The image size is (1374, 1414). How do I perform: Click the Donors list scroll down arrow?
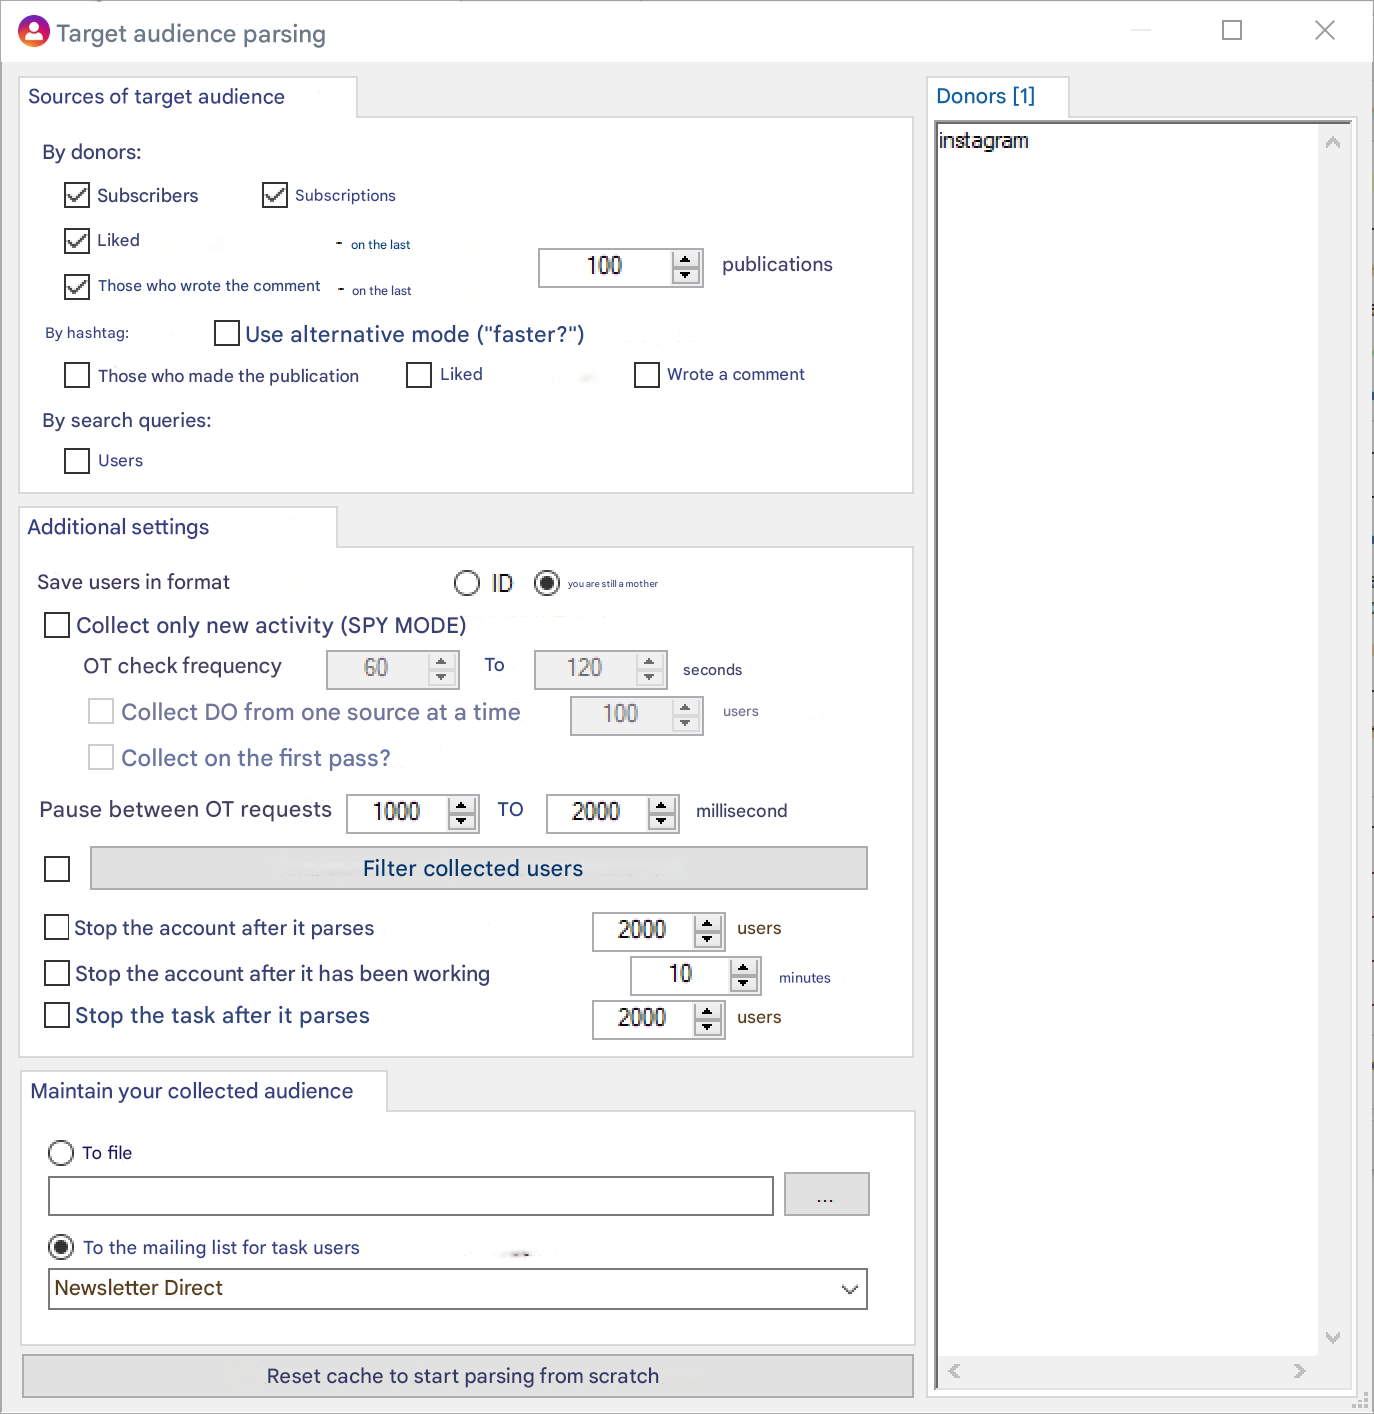click(1333, 1338)
